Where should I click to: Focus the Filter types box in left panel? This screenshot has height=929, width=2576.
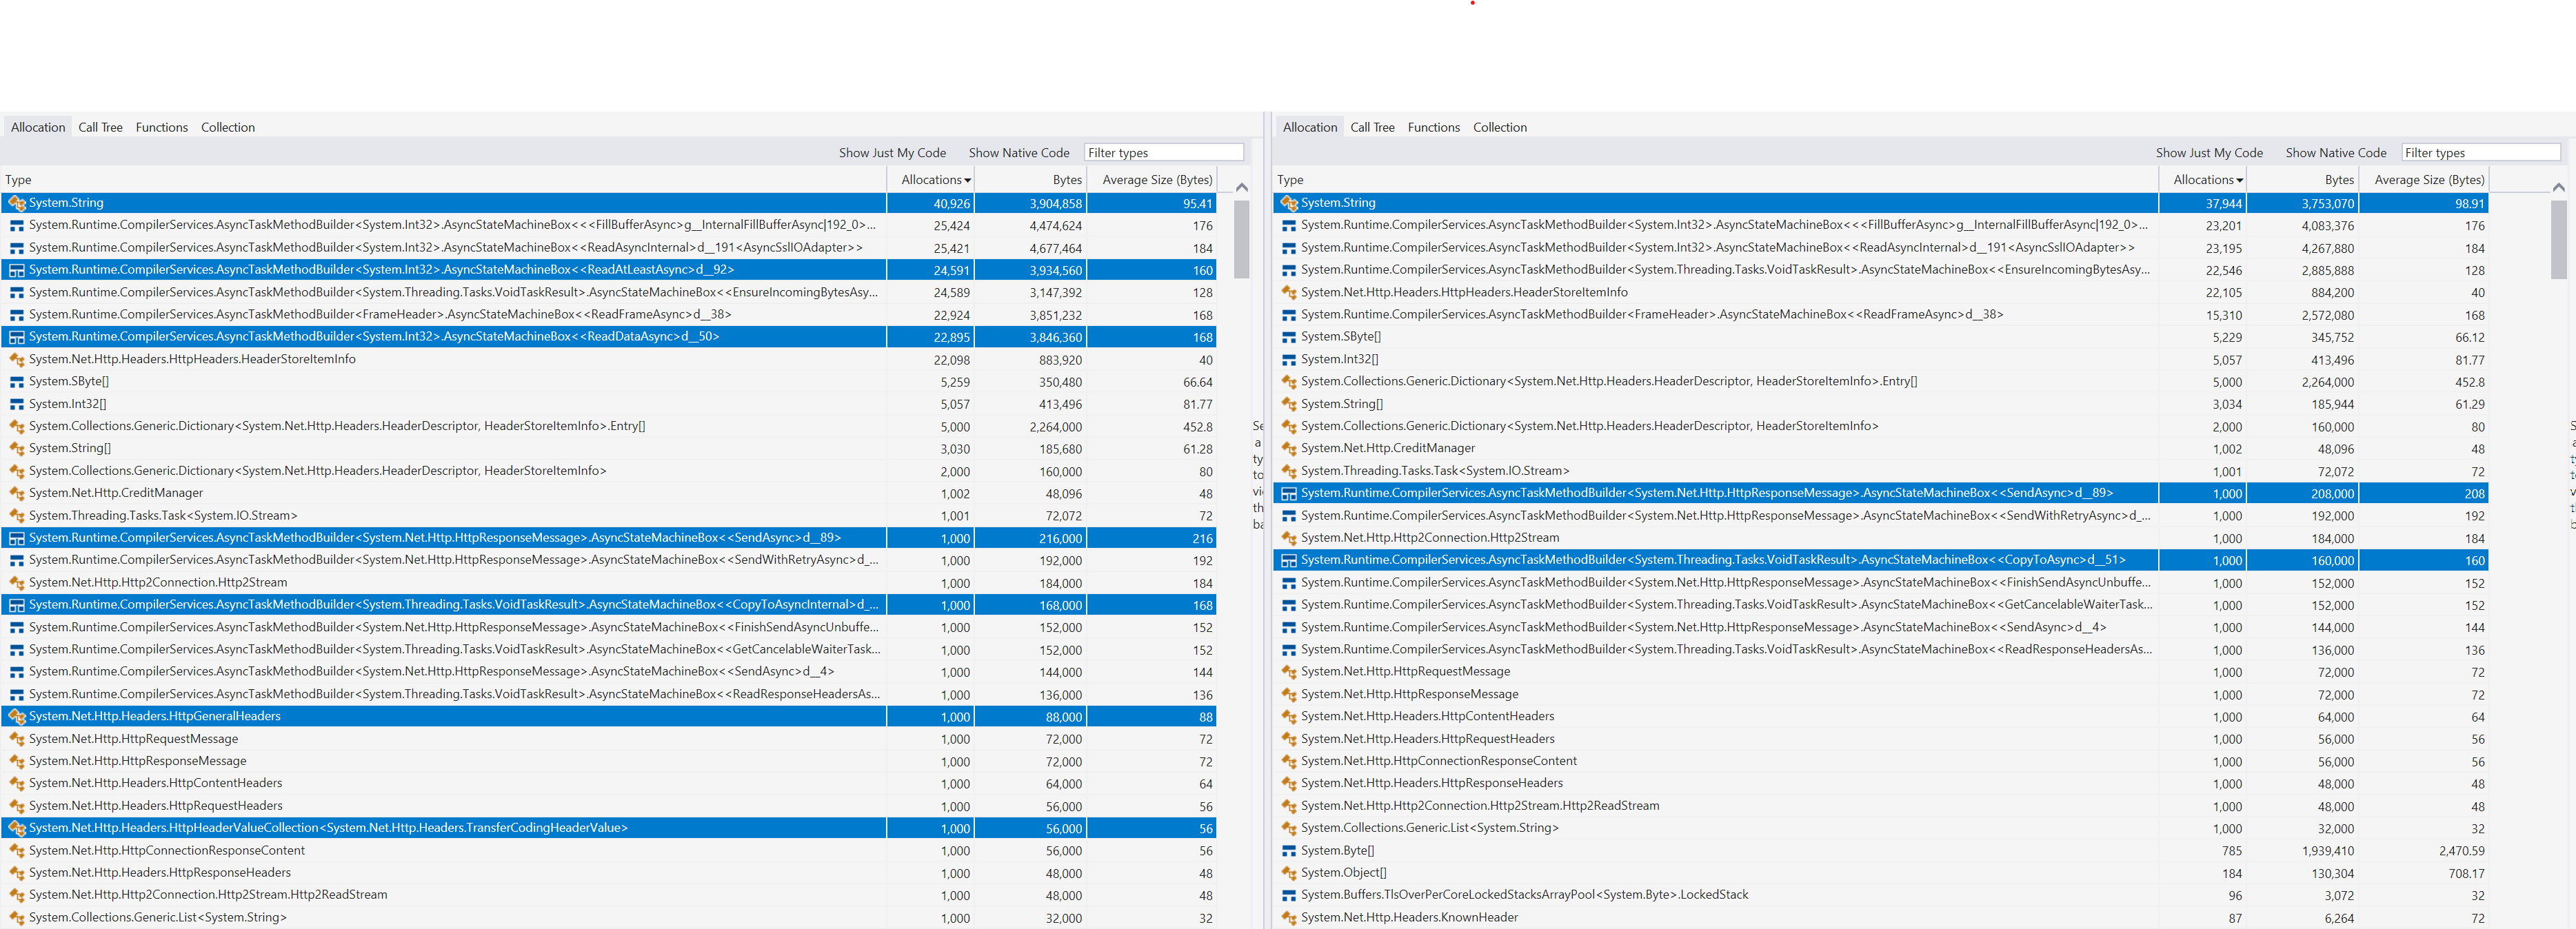[x=1163, y=153]
